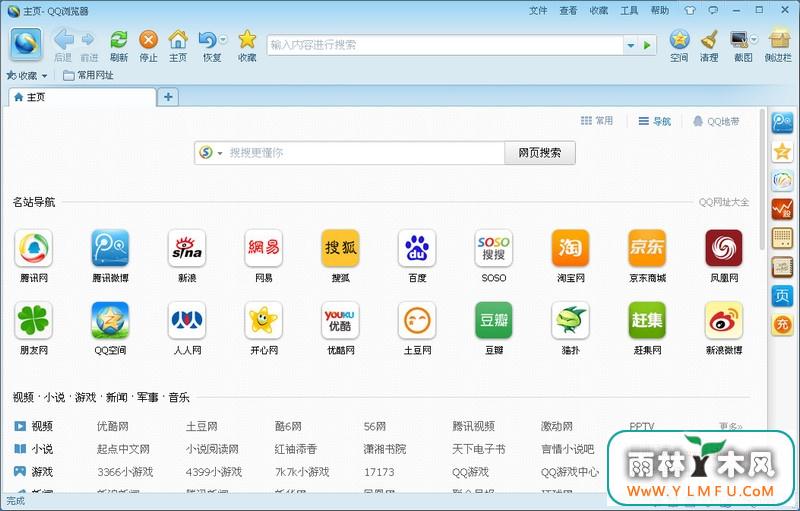Open the 豆瓣 icon
The width and height of the screenshot is (800, 511).
pos(493,321)
